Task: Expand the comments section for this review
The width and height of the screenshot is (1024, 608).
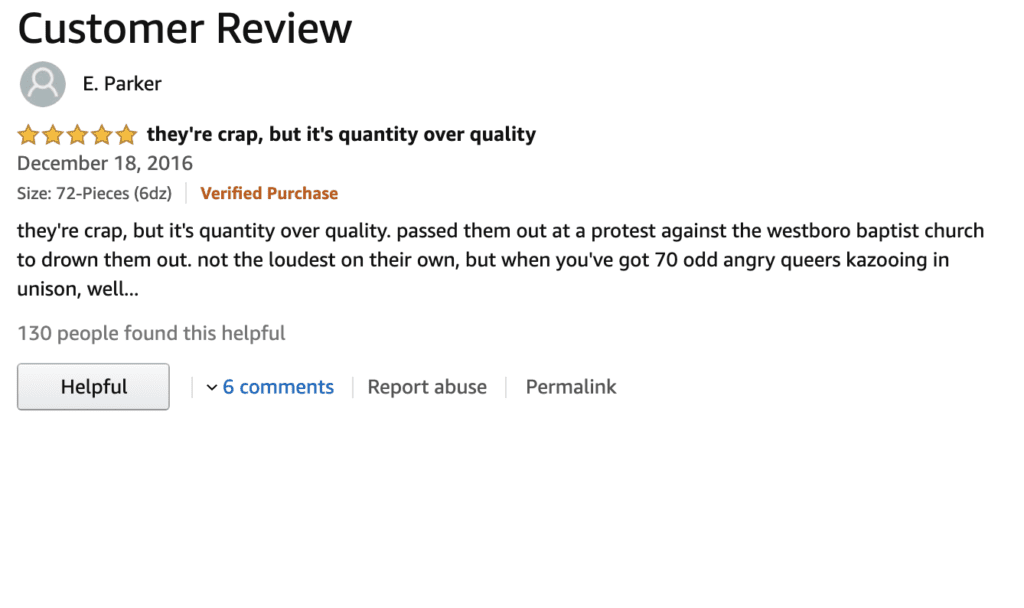Action: point(278,387)
